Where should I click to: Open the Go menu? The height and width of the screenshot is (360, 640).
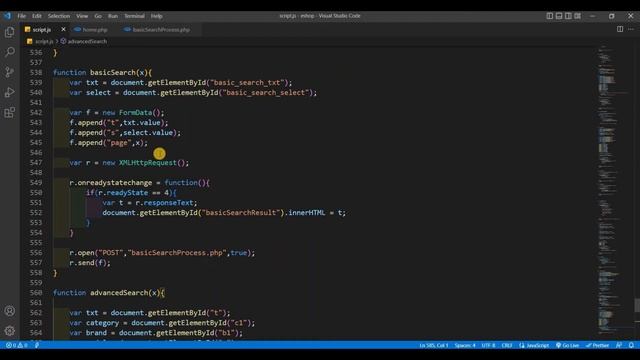[x=98, y=16]
